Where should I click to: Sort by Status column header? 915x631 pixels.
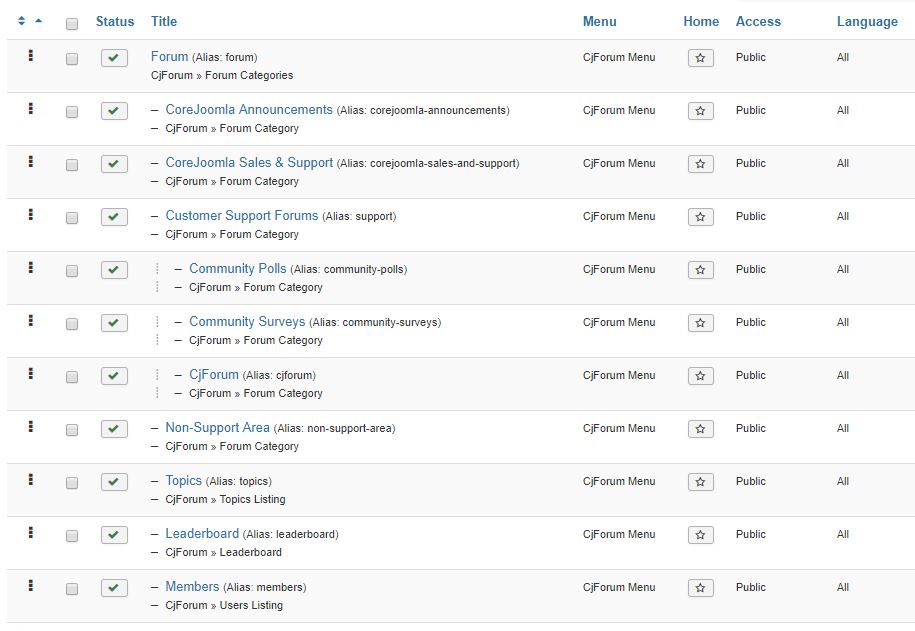pos(115,21)
